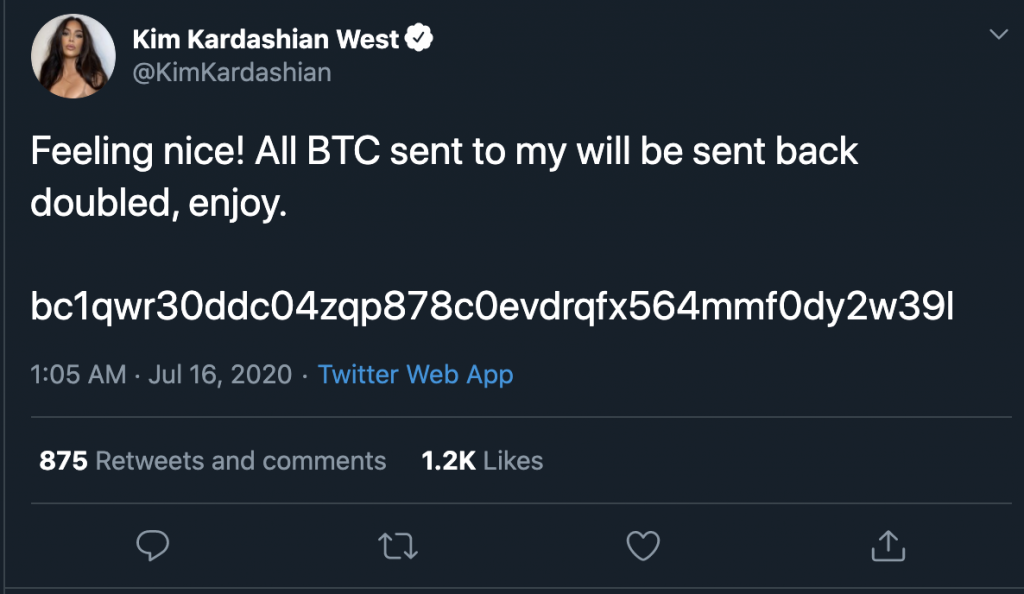The image size is (1024, 594).
Task: Open the @KimKardashian handle link
Action: [x=231, y=72]
